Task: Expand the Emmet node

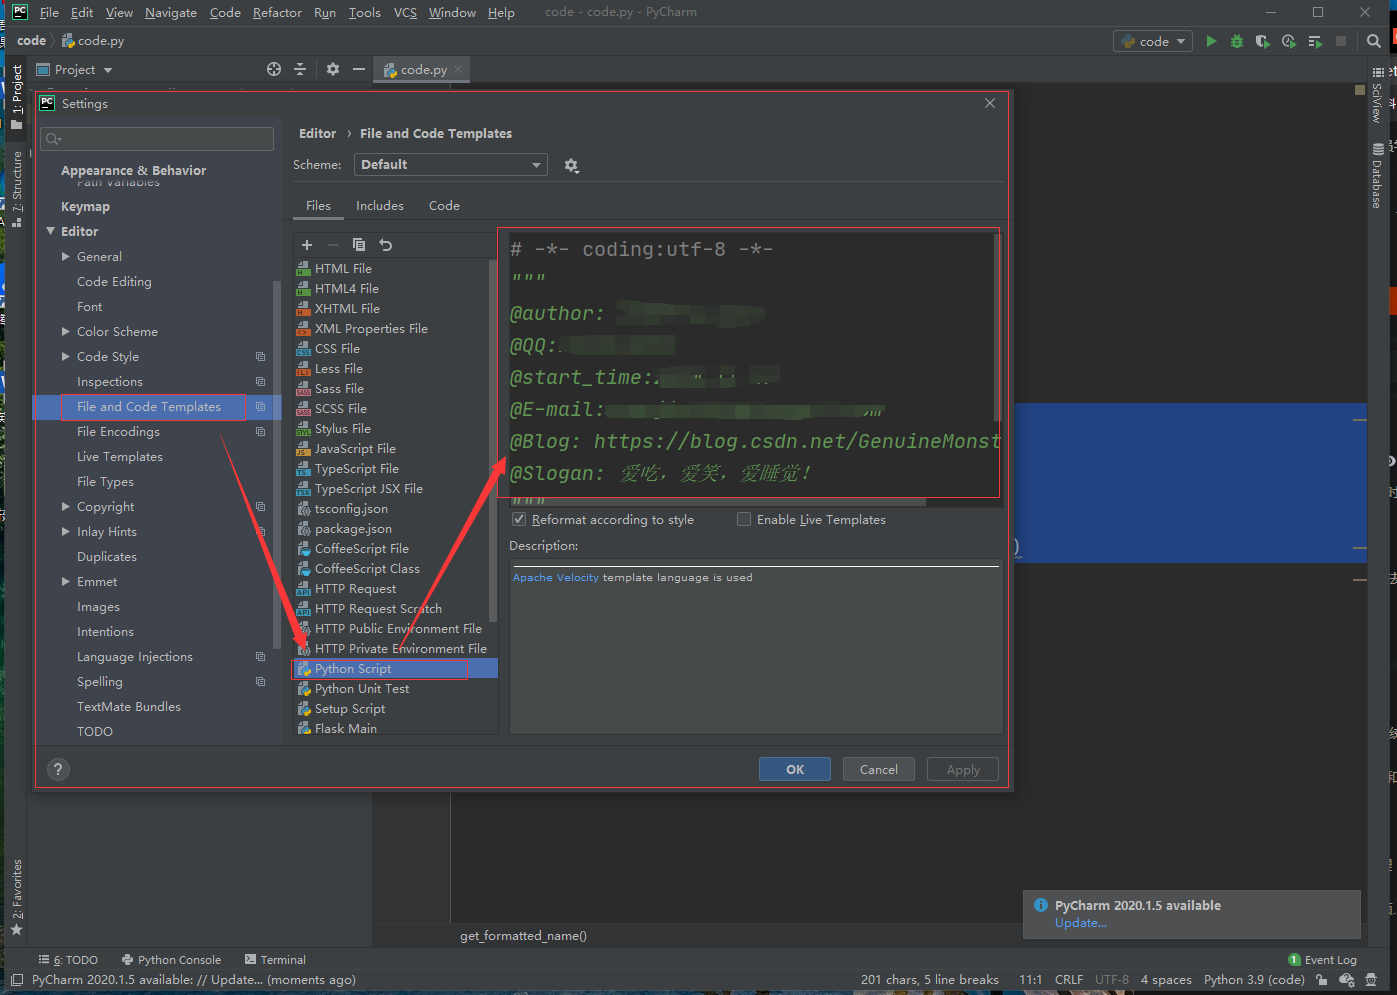Action: pos(66,582)
